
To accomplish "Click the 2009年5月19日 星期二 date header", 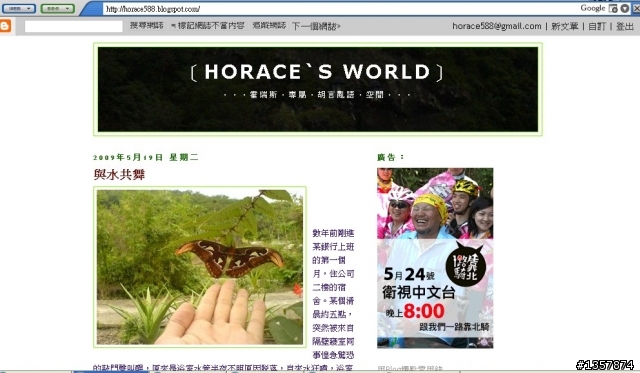I will tap(146, 157).
